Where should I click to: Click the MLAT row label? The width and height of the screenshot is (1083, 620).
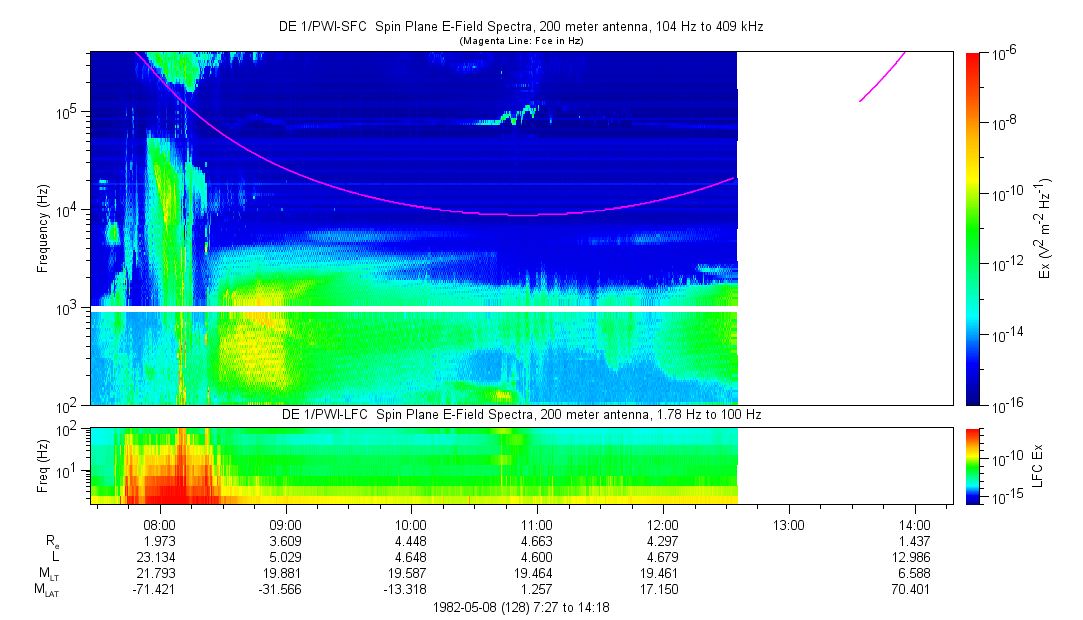[x=45, y=589]
